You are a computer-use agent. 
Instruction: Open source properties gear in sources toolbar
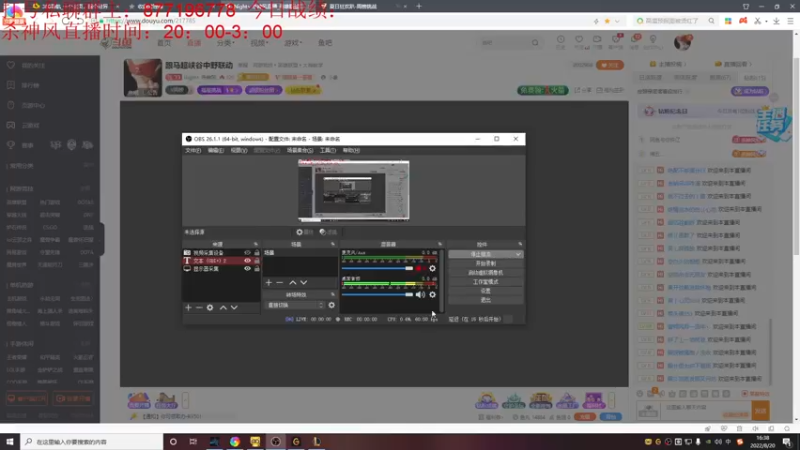210,308
